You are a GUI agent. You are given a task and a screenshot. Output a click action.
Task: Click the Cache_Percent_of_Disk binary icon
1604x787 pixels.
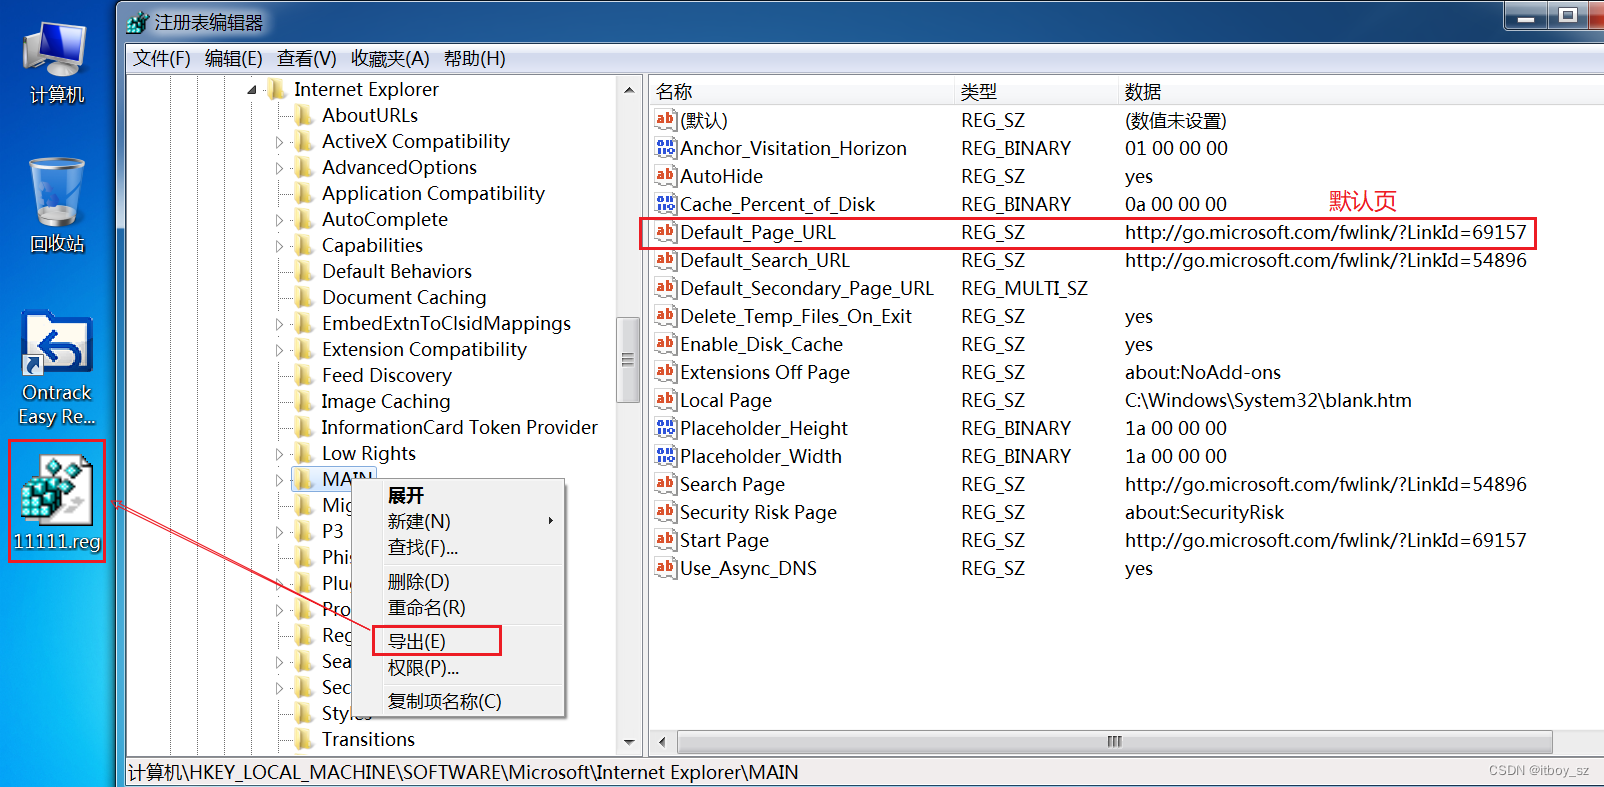tap(666, 204)
